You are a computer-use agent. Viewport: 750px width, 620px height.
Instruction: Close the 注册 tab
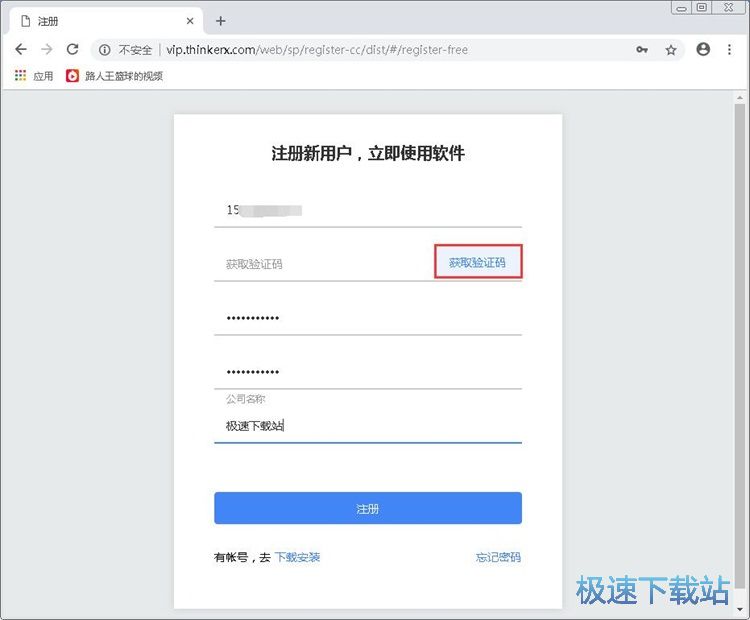coord(190,21)
